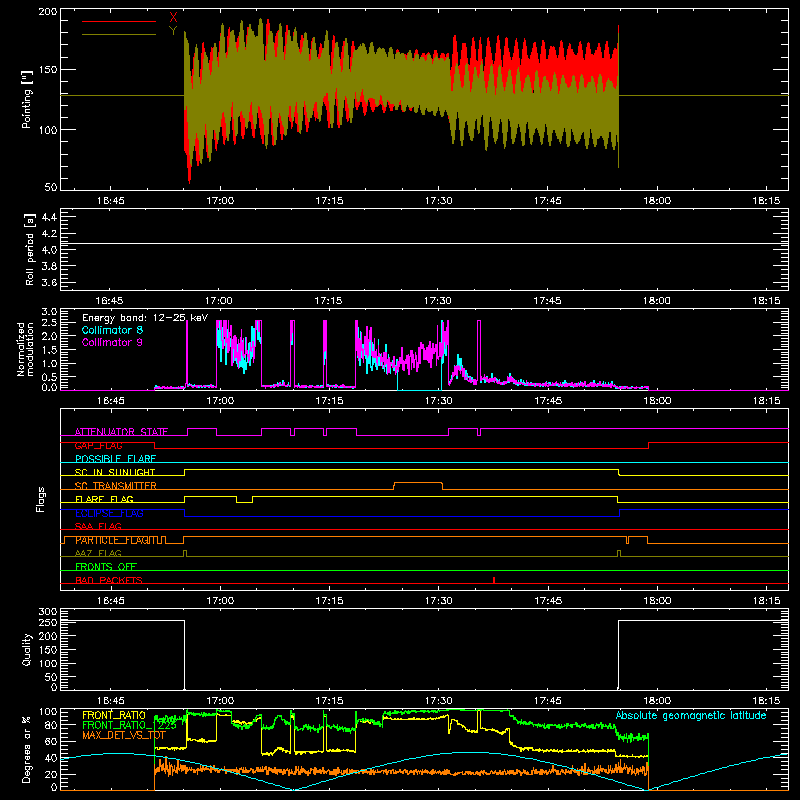The height and width of the screenshot is (800, 800).
Task: Click the '3.0' tick on modulation axis
Action: click(x=49, y=311)
